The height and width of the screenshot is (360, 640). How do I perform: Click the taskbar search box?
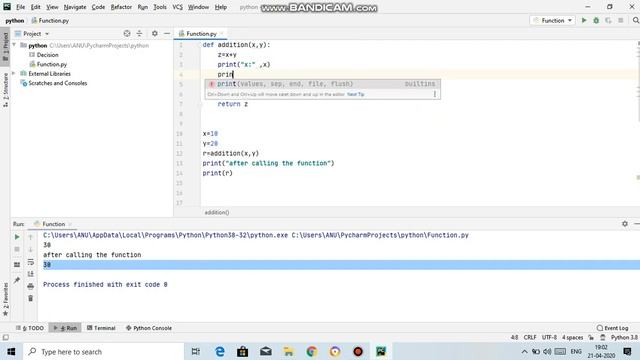coord(103,351)
